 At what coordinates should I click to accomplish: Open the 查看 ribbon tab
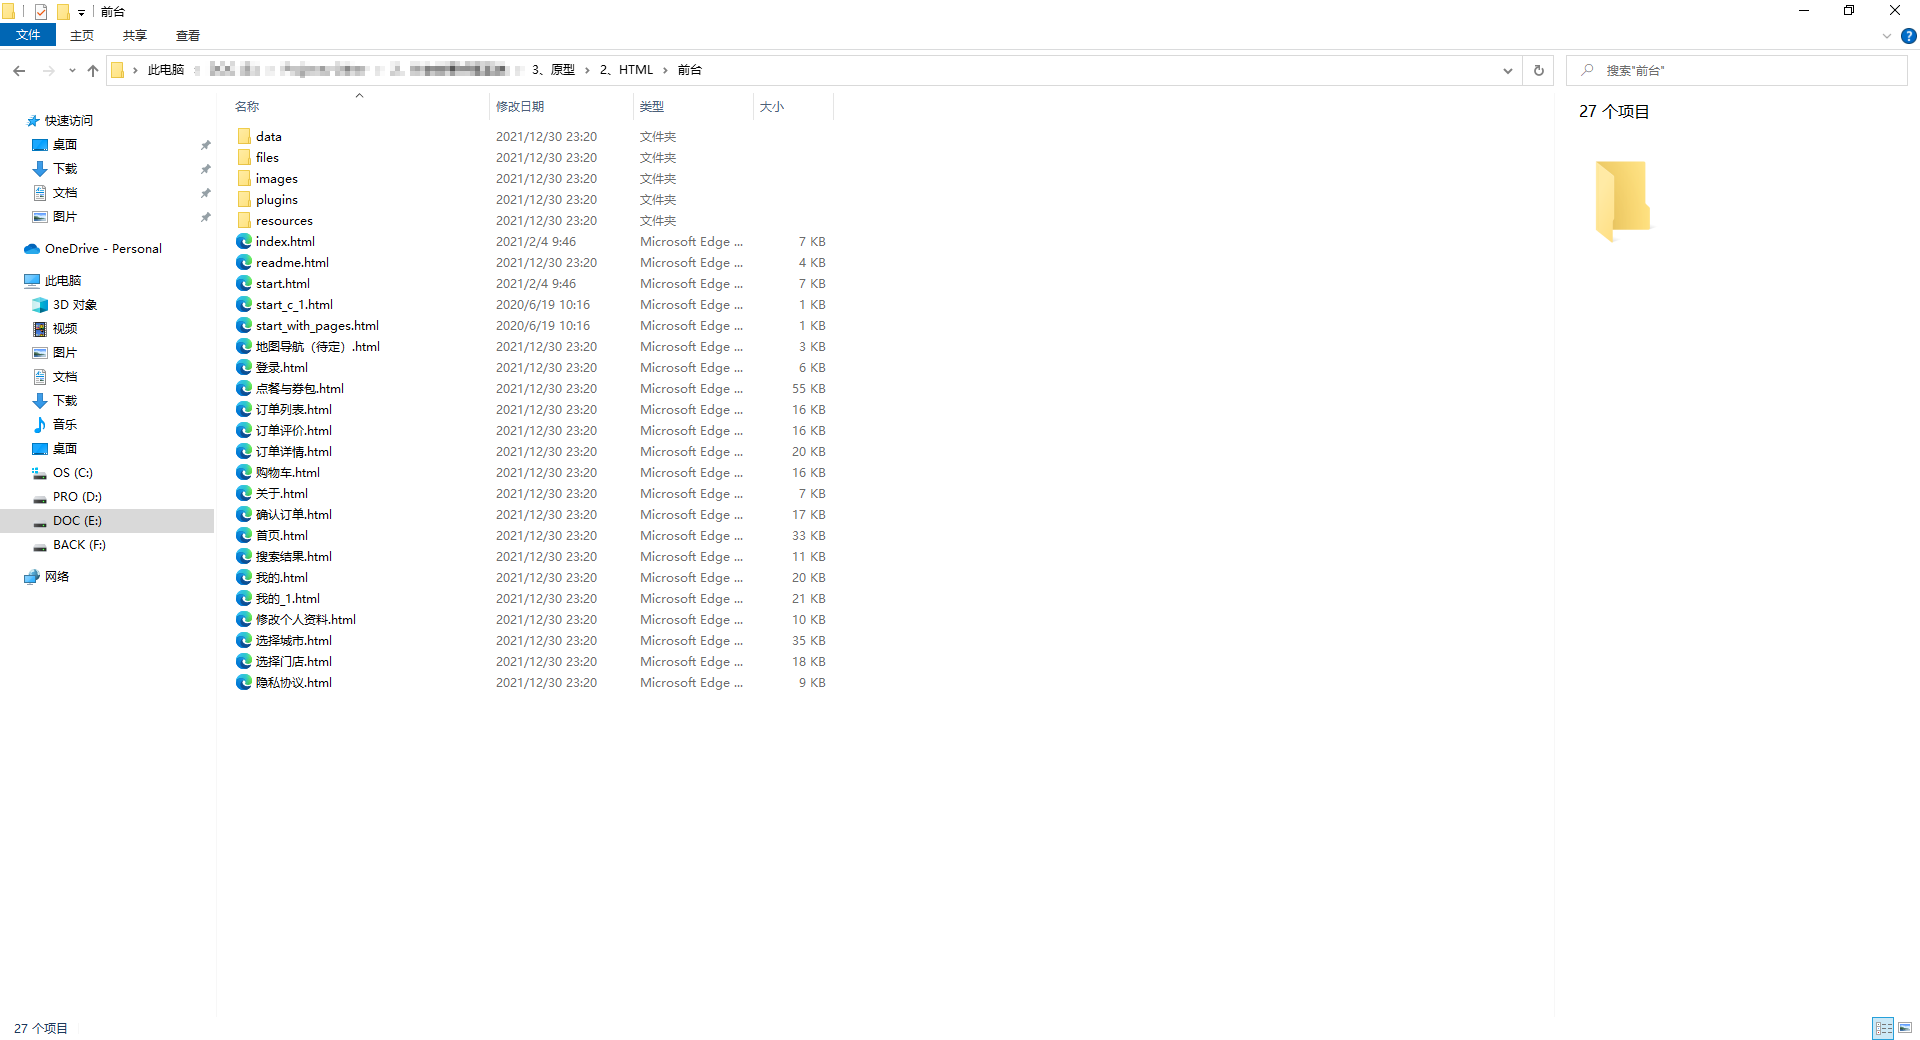coord(188,35)
